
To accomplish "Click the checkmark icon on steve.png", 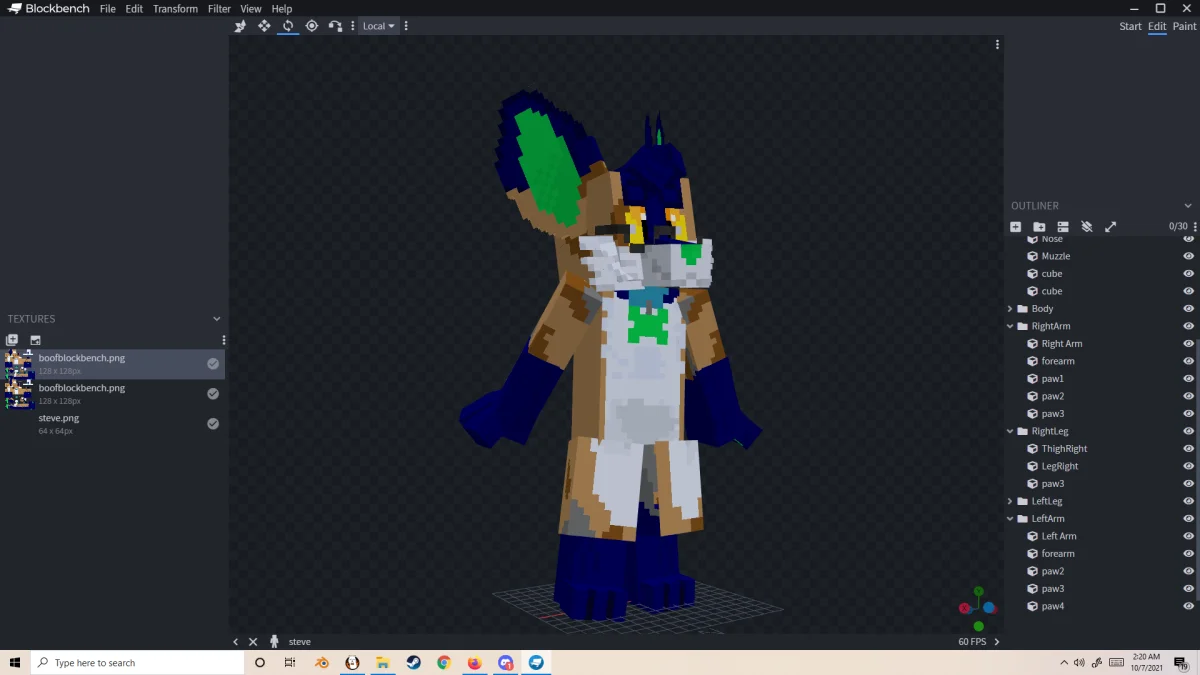I will coord(213,424).
